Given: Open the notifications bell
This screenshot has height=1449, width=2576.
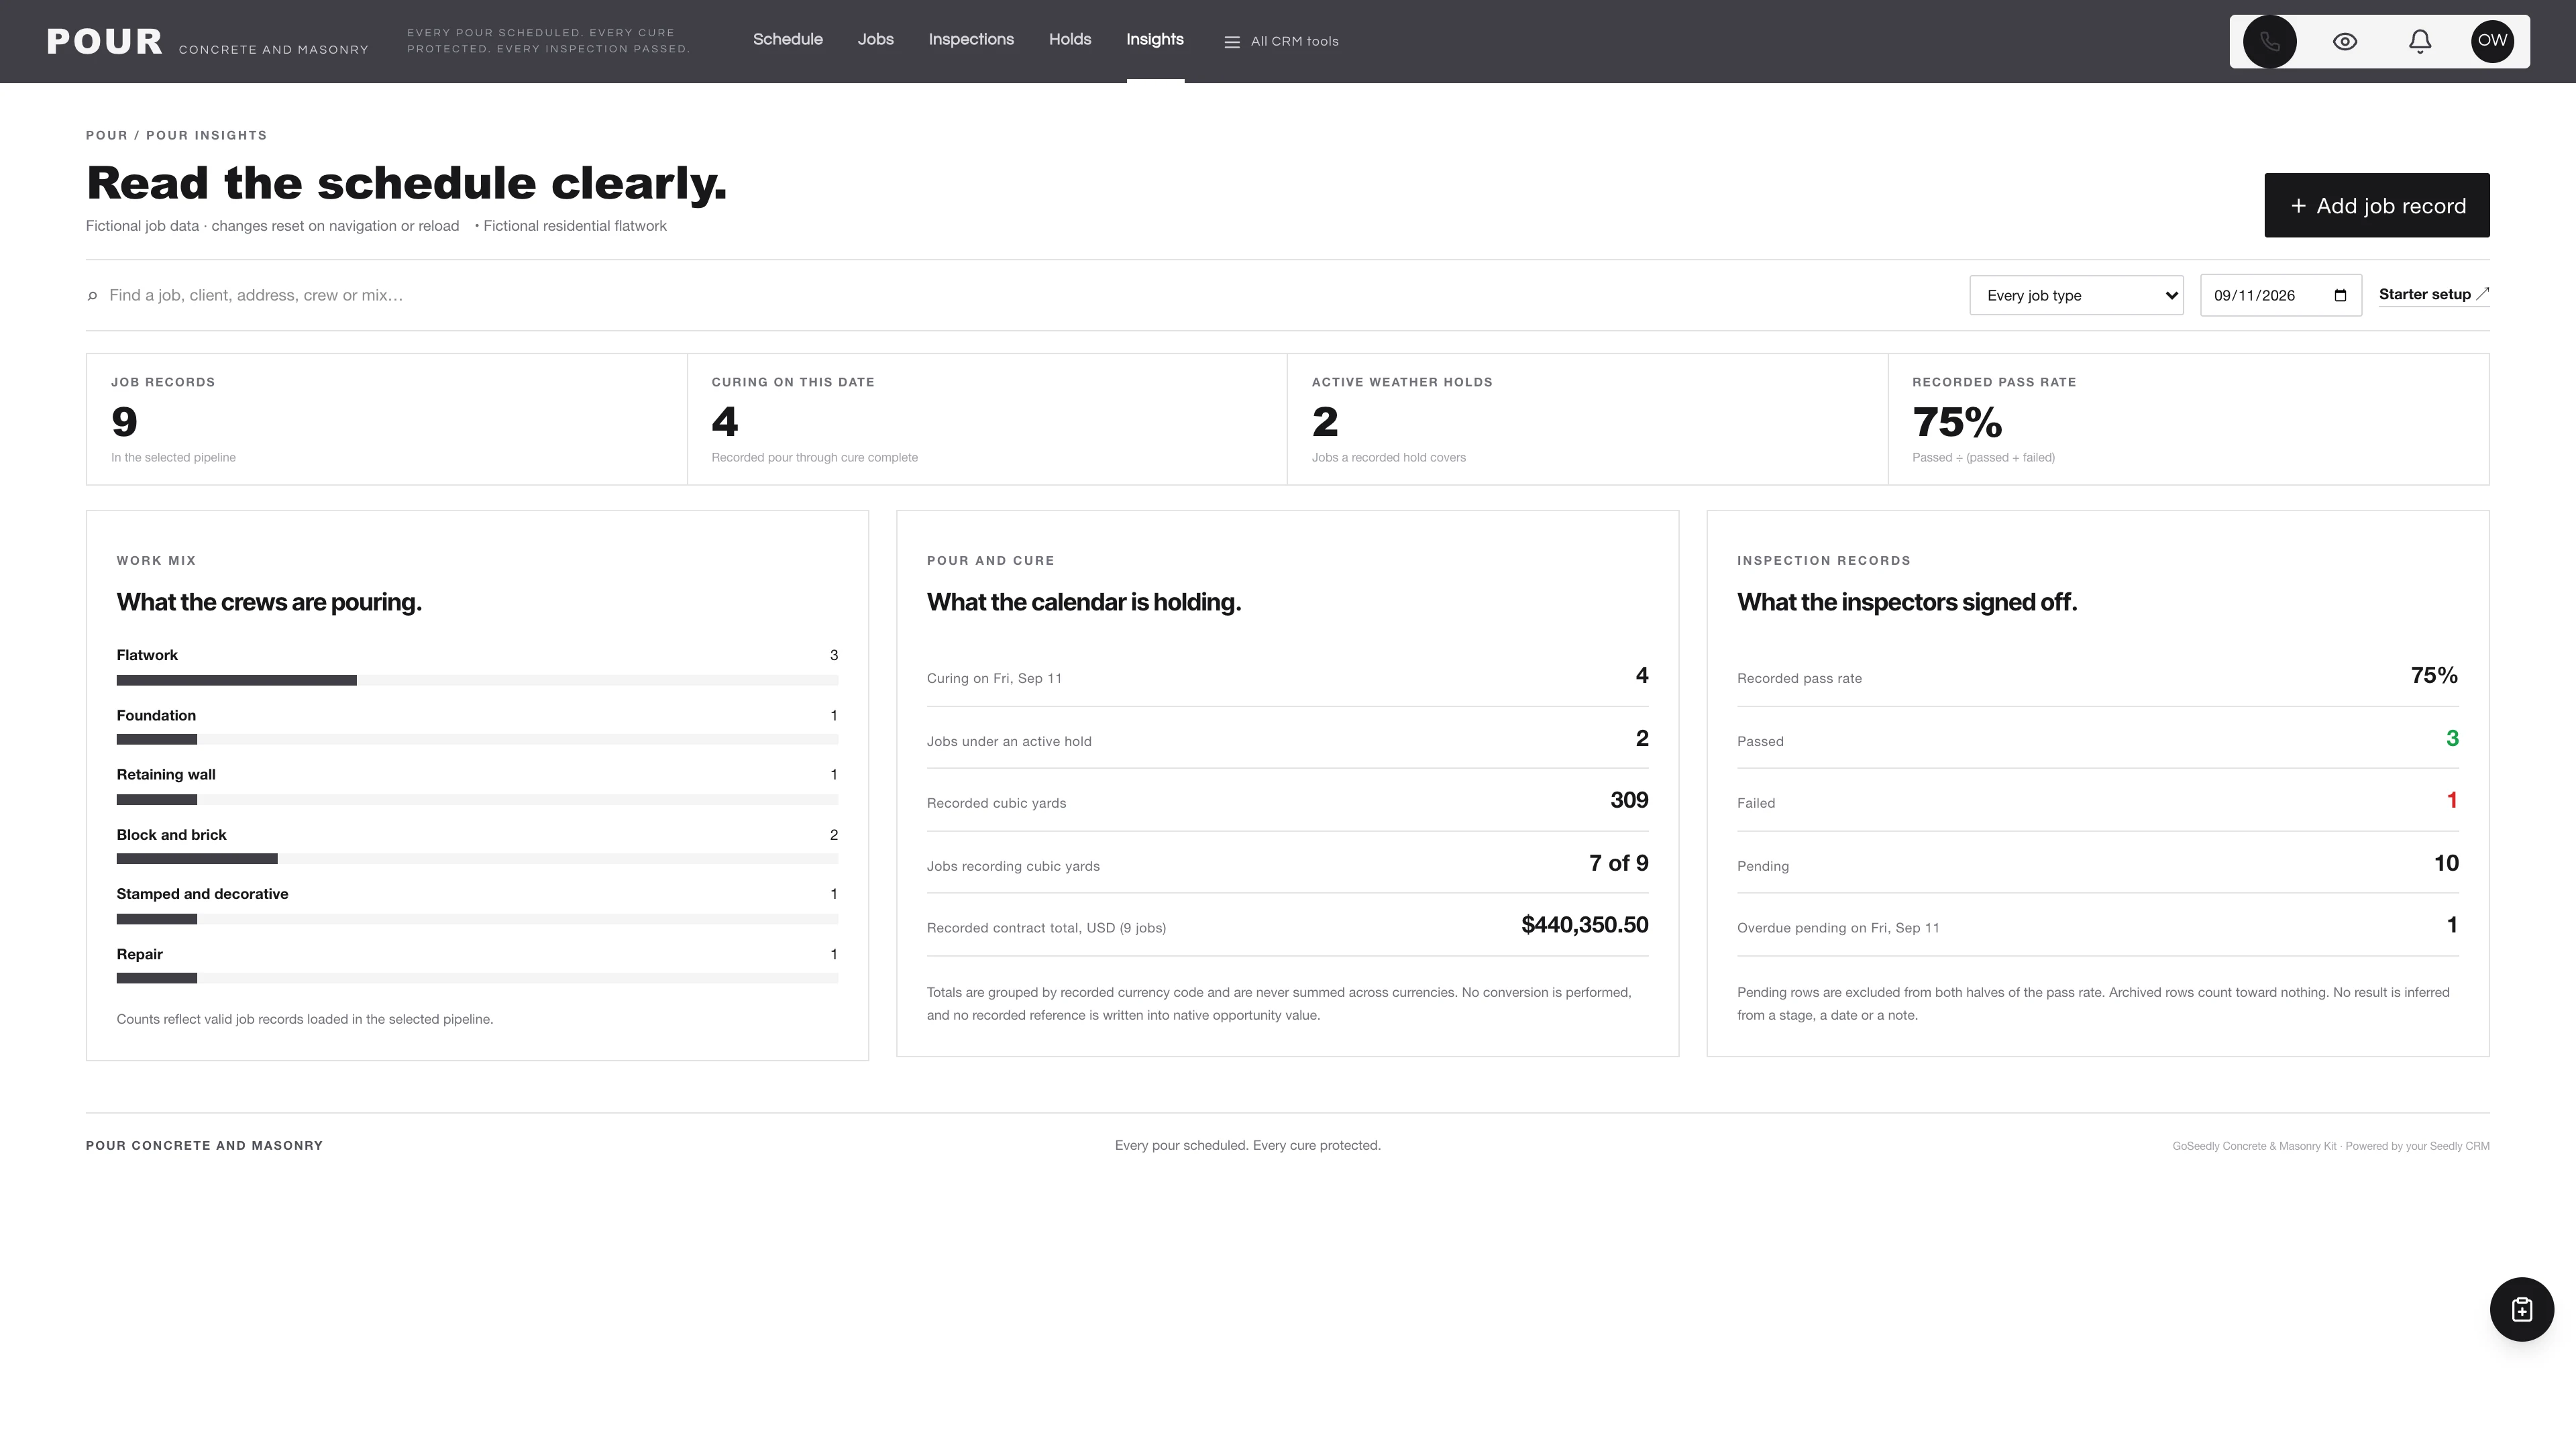Looking at the screenshot, I should pyautogui.click(x=2419, y=41).
